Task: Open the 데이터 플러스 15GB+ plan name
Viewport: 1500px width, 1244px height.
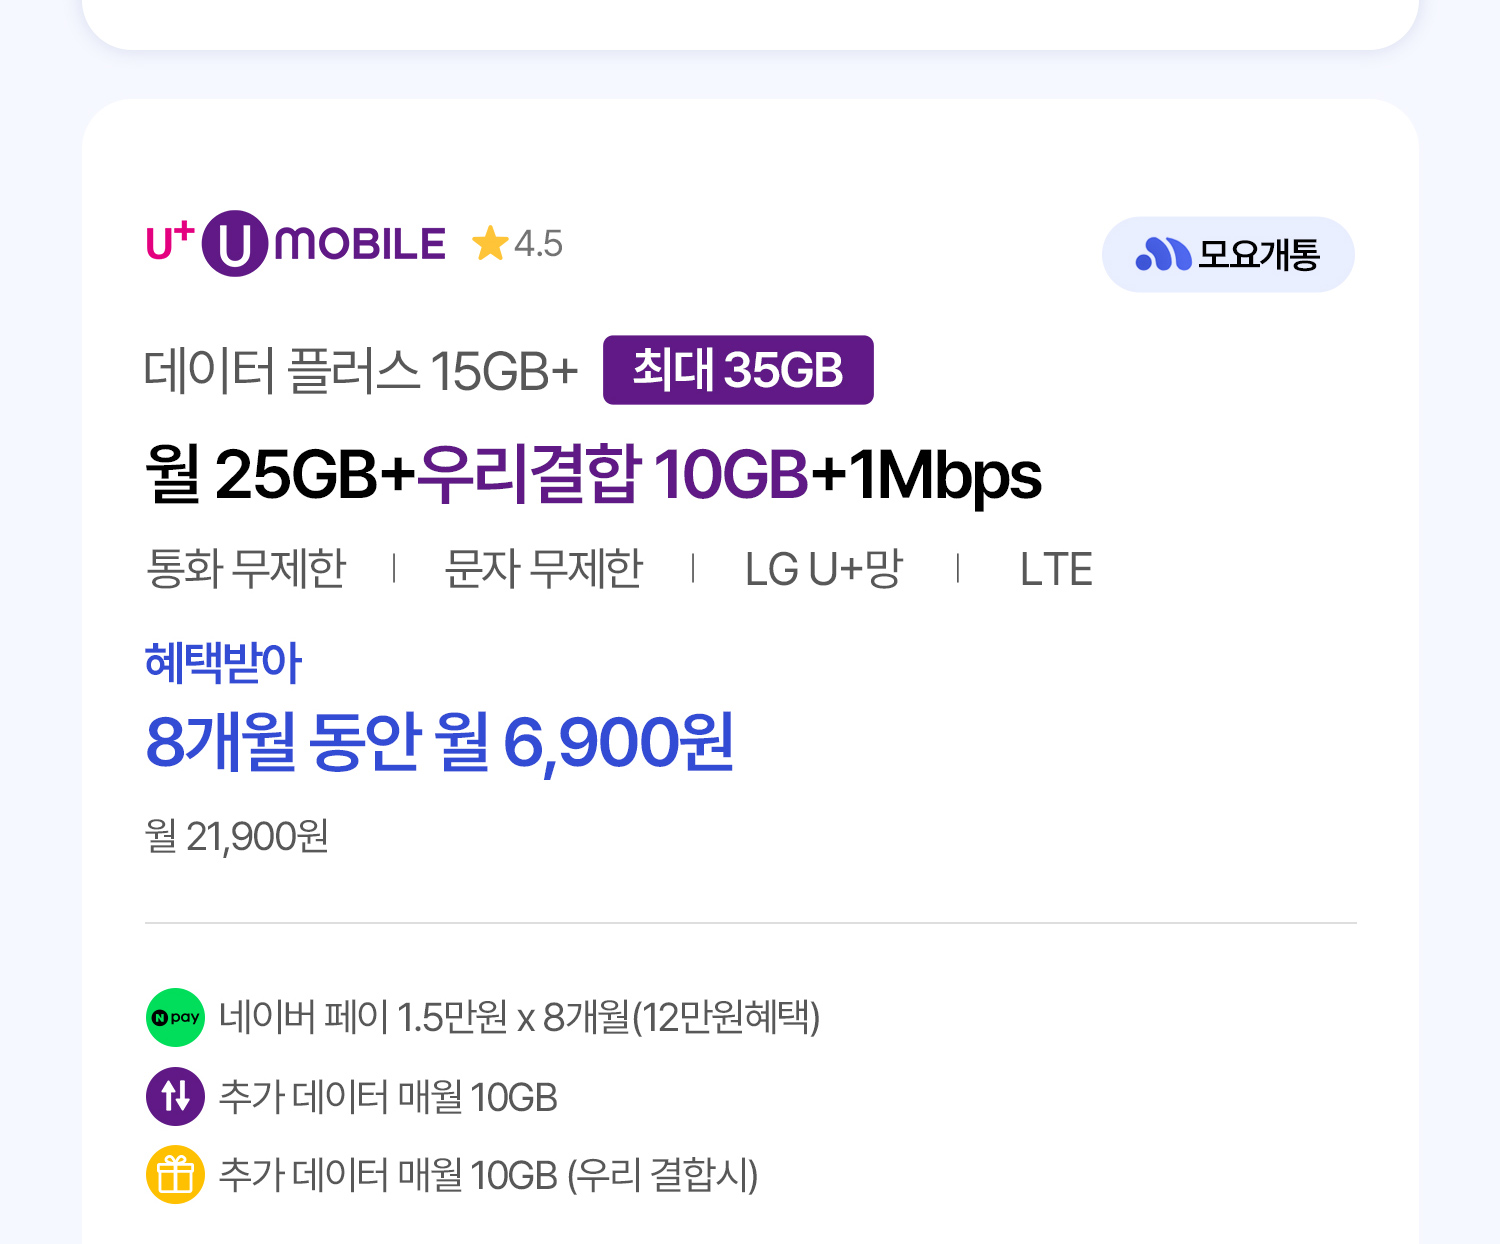Action: click(361, 371)
